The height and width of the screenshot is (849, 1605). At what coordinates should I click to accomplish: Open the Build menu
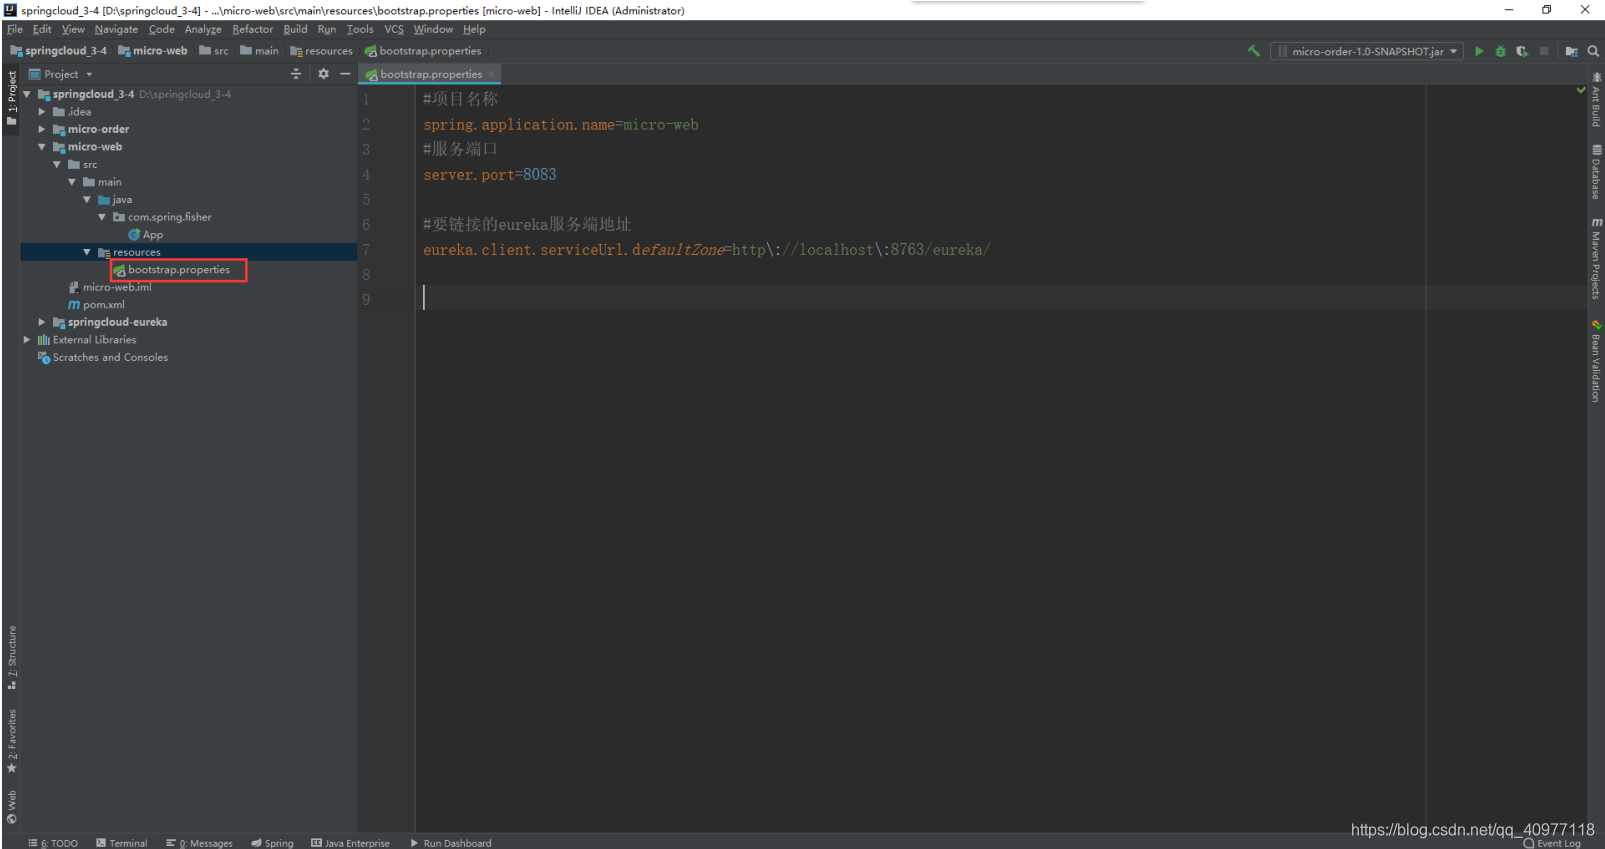[x=295, y=29]
